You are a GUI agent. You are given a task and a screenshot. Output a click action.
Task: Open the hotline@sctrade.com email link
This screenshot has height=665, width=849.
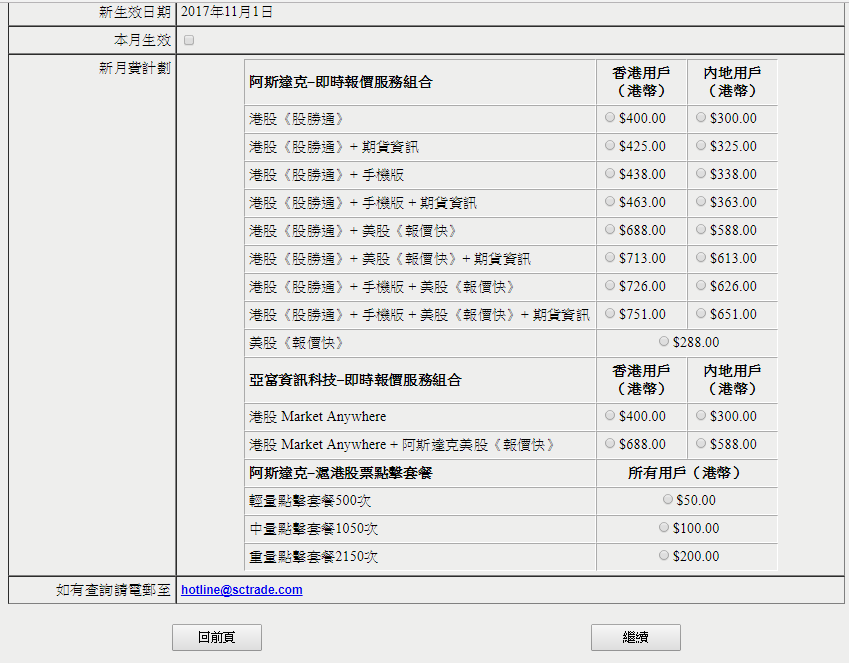(241, 590)
